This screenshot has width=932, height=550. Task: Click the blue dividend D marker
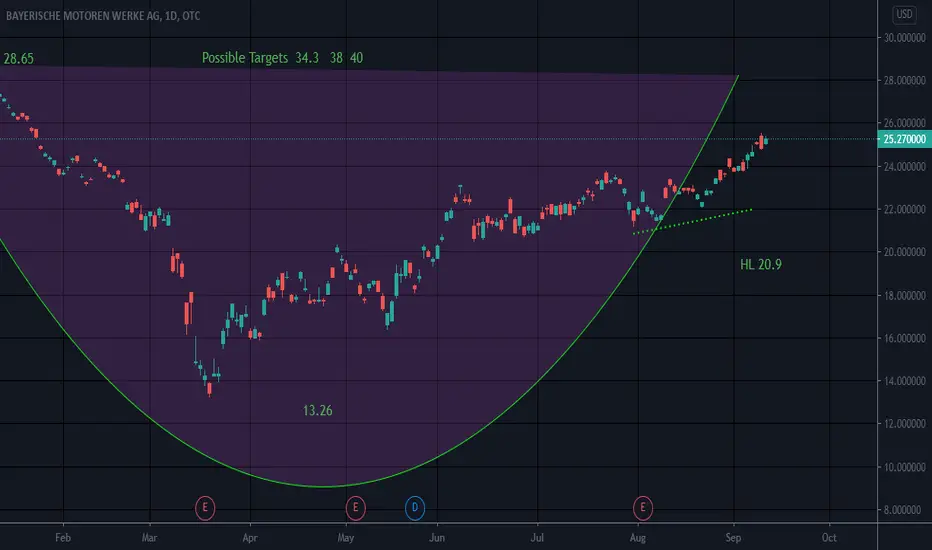click(x=415, y=508)
